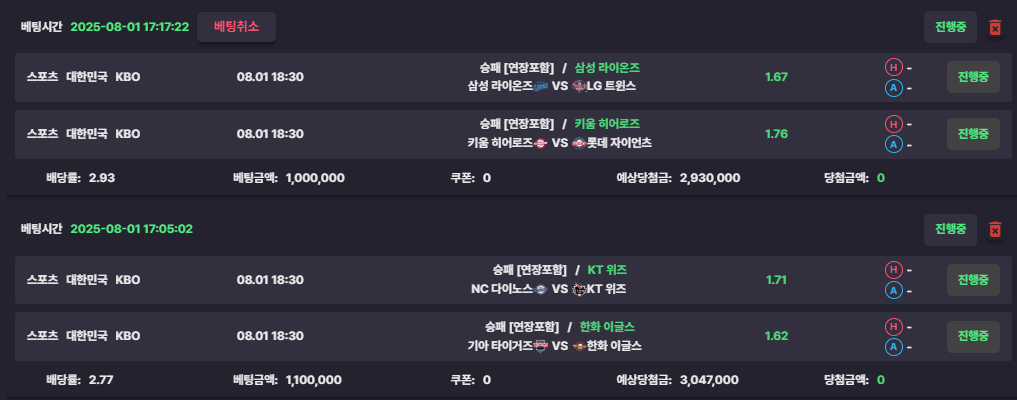Cancel the bet with 베팅취소 button

(237, 27)
